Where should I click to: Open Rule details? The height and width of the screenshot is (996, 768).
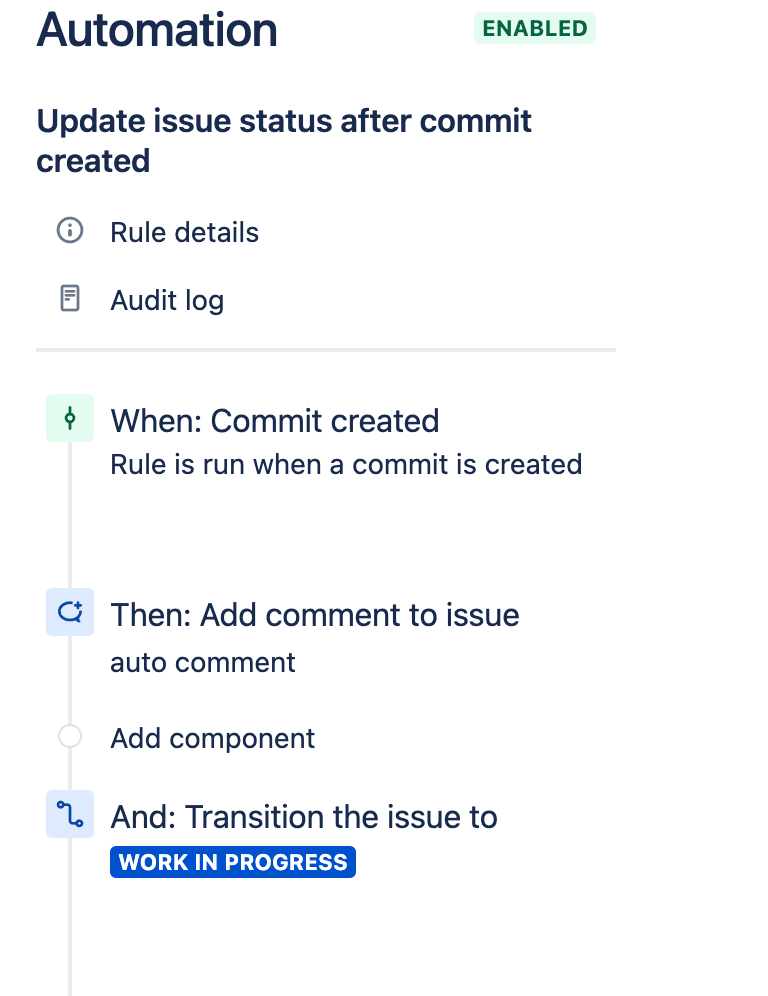tap(184, 232)
